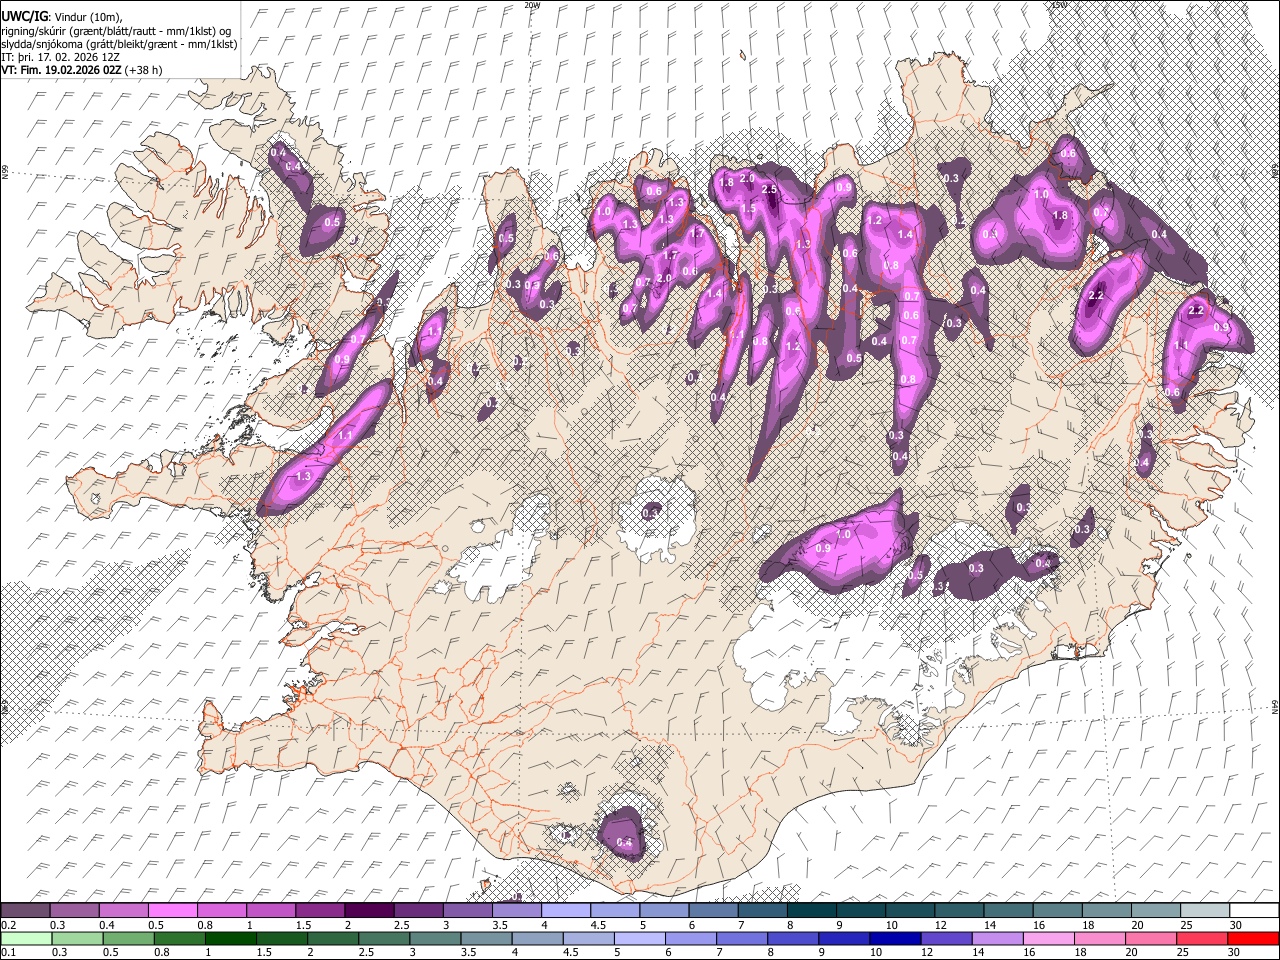Select the 'rigning/skúrir (grænt/blátt/rautt - mm/1klst) og' line

[x=116, y=31]
